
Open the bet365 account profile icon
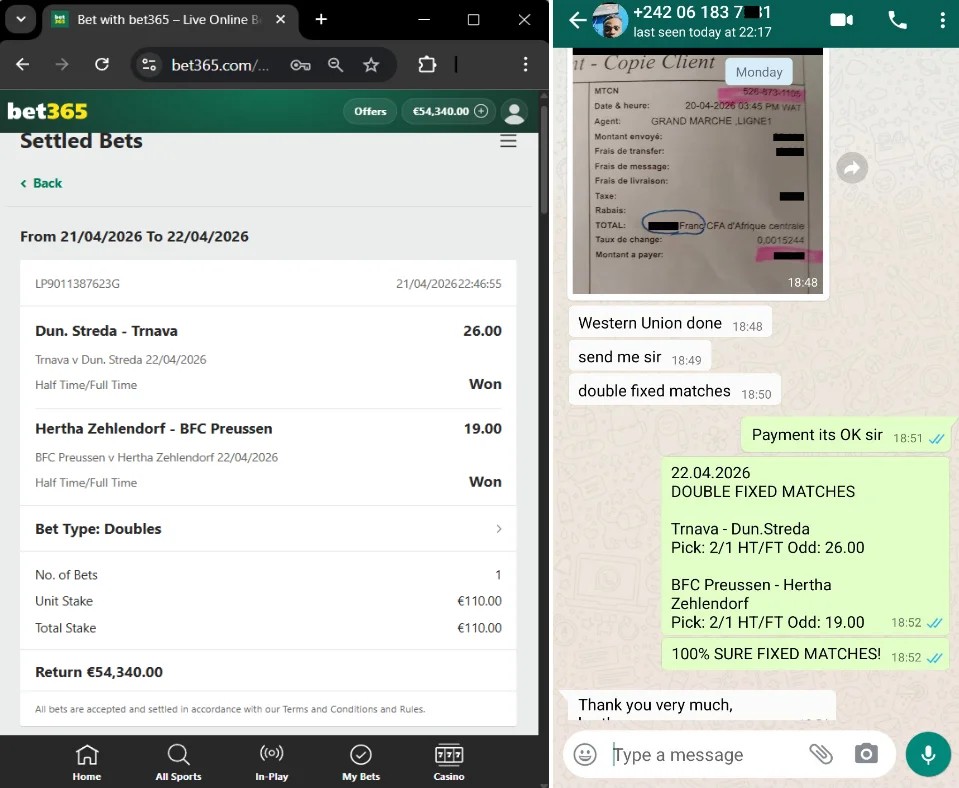point(514,111)
